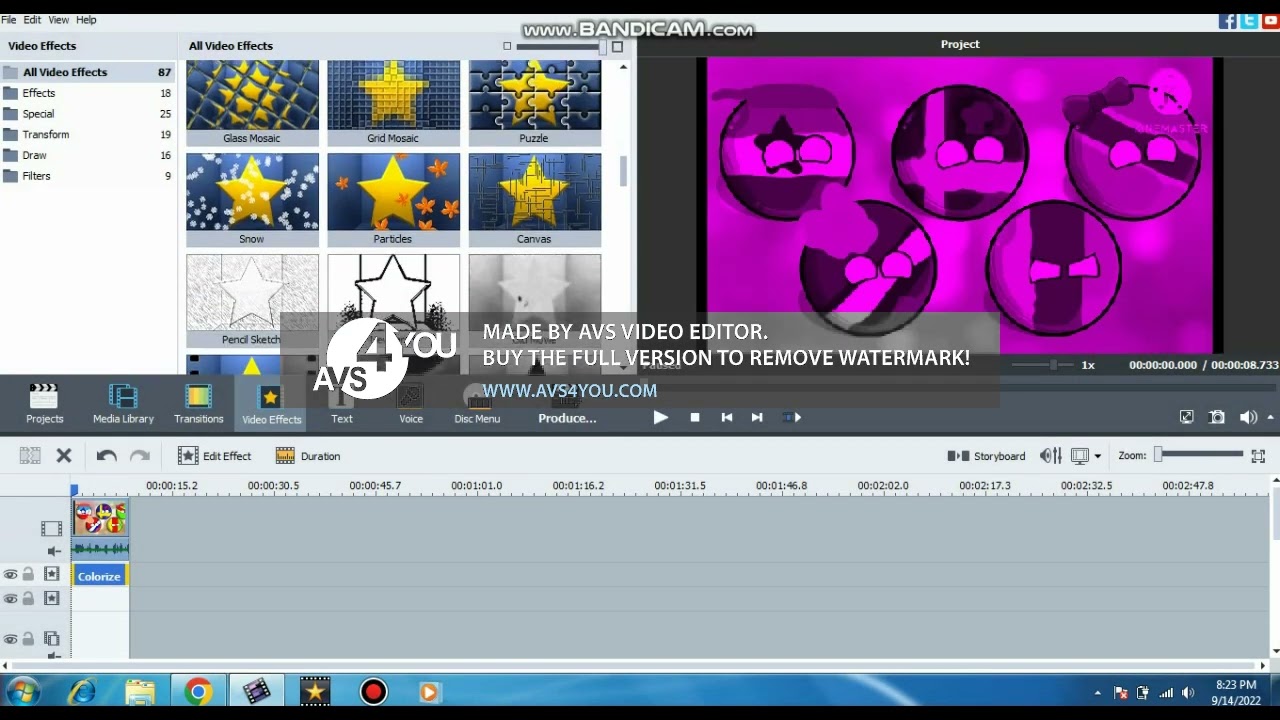Select the Effects category
Screen dimensions: 1280x720
(88, 93)
